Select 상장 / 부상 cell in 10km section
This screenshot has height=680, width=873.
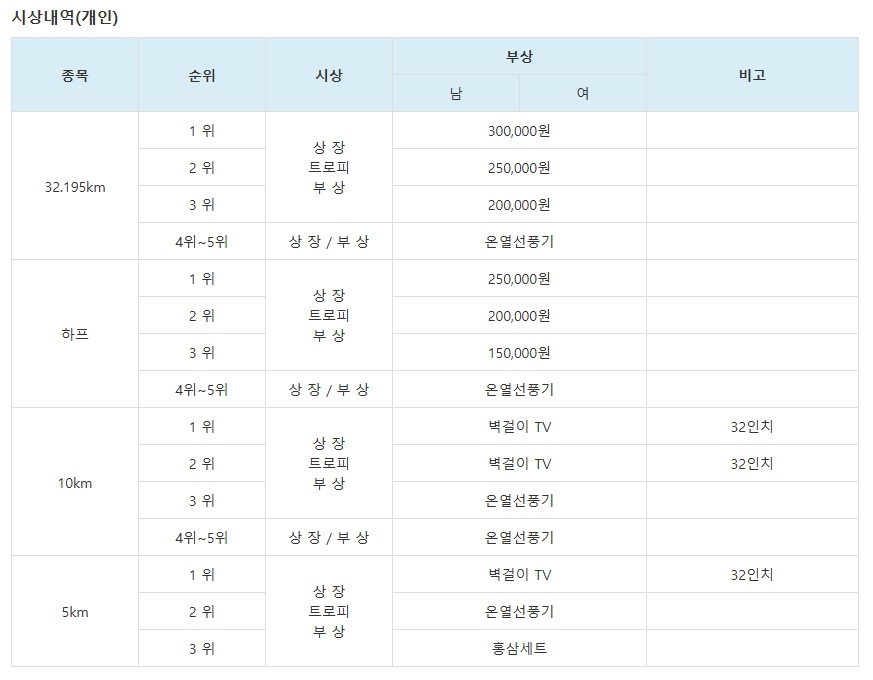pos(328,537)
